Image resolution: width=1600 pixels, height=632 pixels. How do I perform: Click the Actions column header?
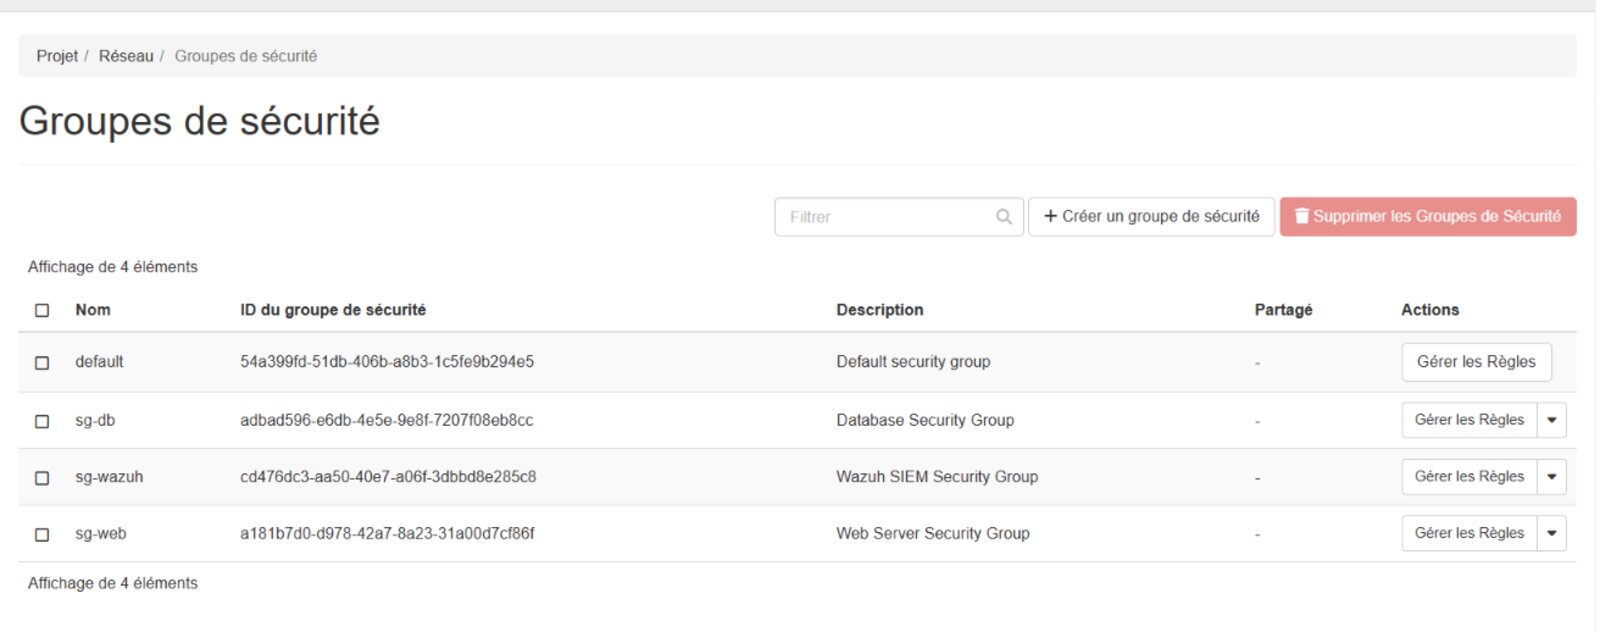click(1430, 310)
